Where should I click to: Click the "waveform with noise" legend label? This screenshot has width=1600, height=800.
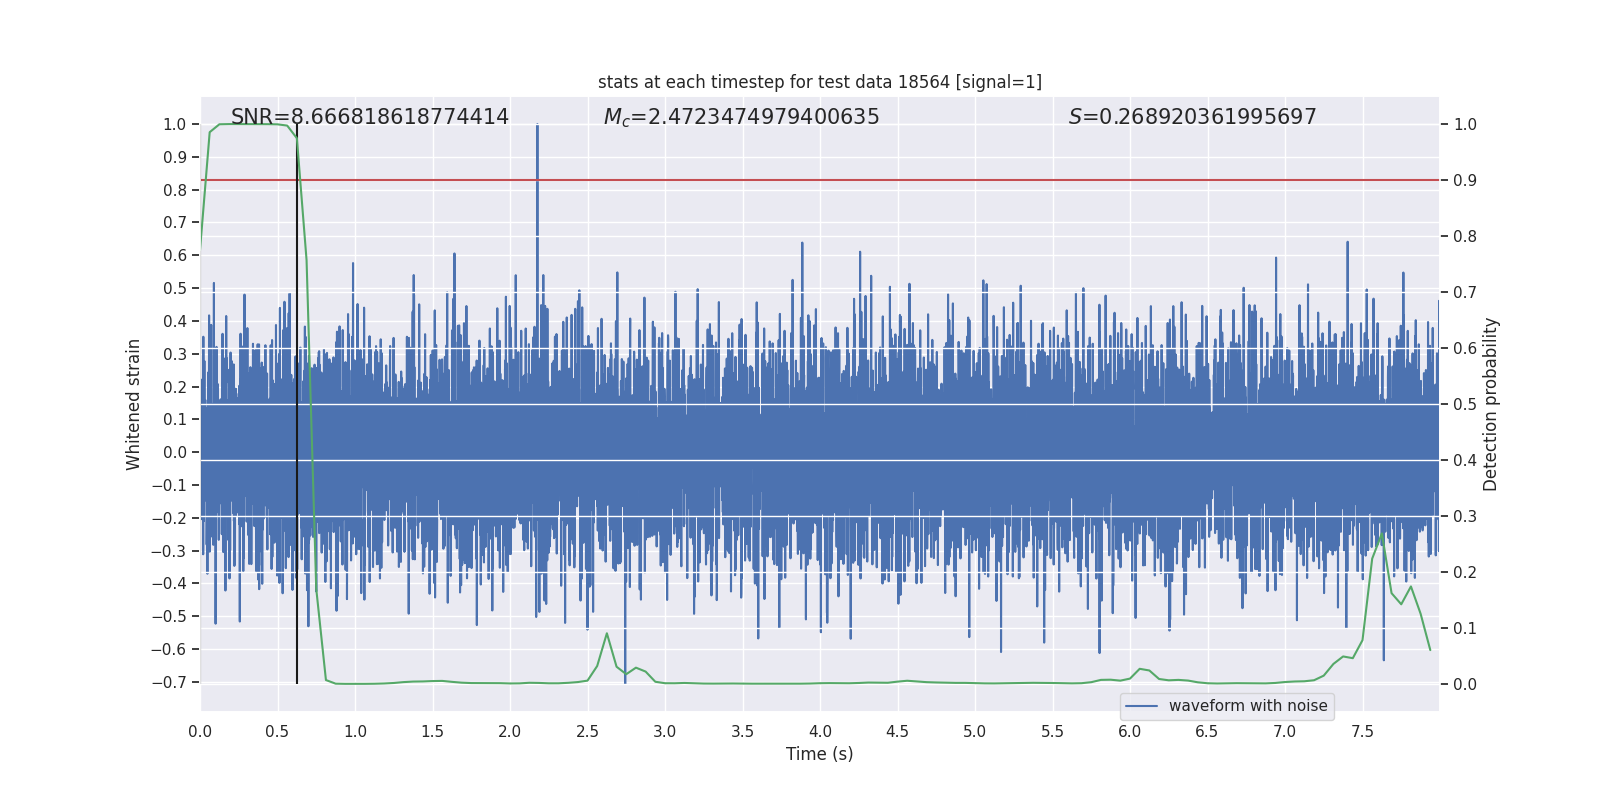pyautogui.click(x=1247, y=706)
